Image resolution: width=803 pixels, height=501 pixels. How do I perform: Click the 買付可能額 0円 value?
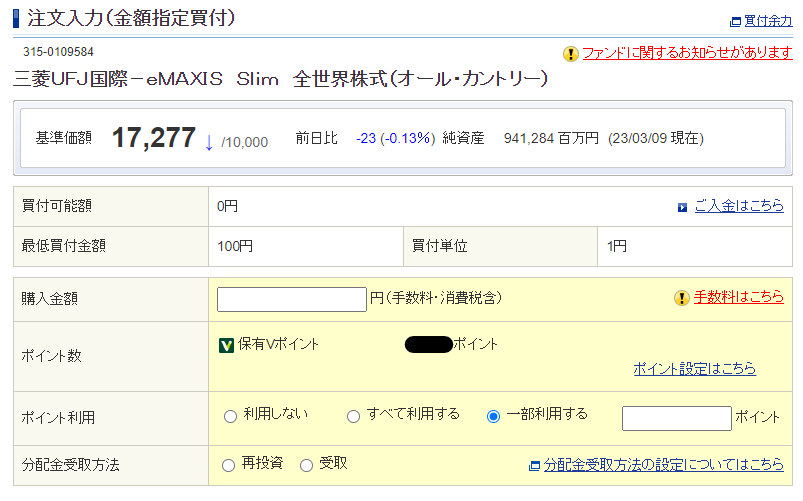(227, 206)
